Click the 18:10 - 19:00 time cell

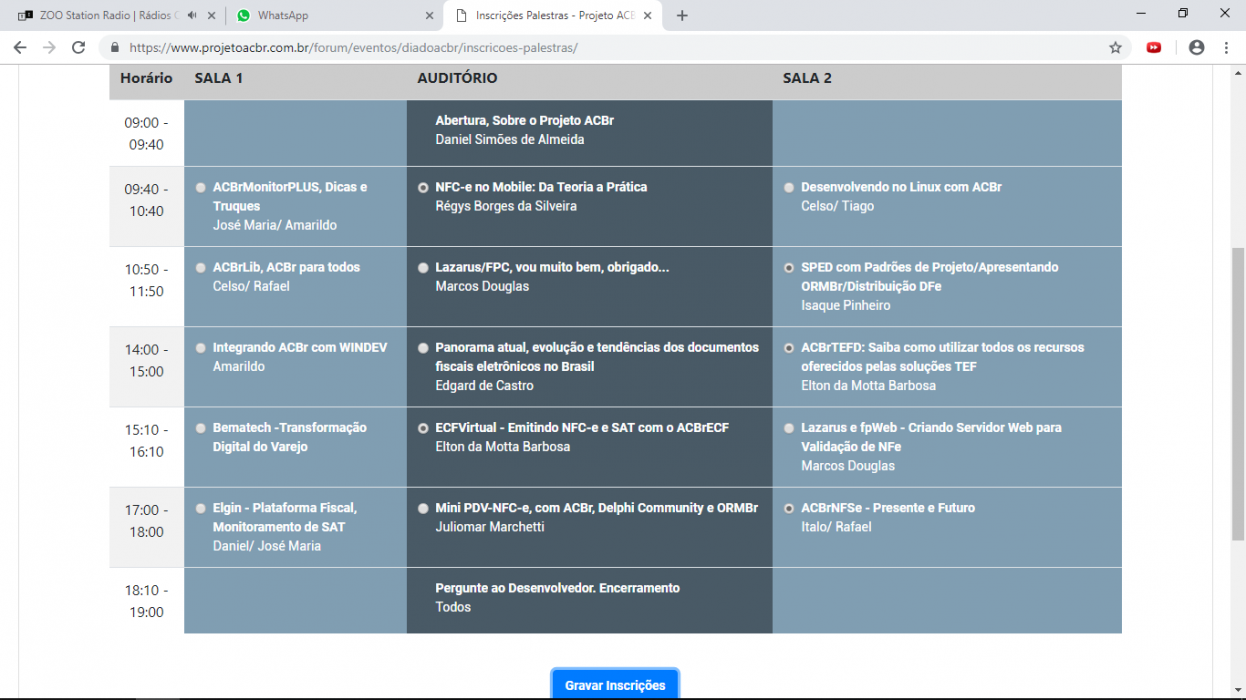pos(146,600)
